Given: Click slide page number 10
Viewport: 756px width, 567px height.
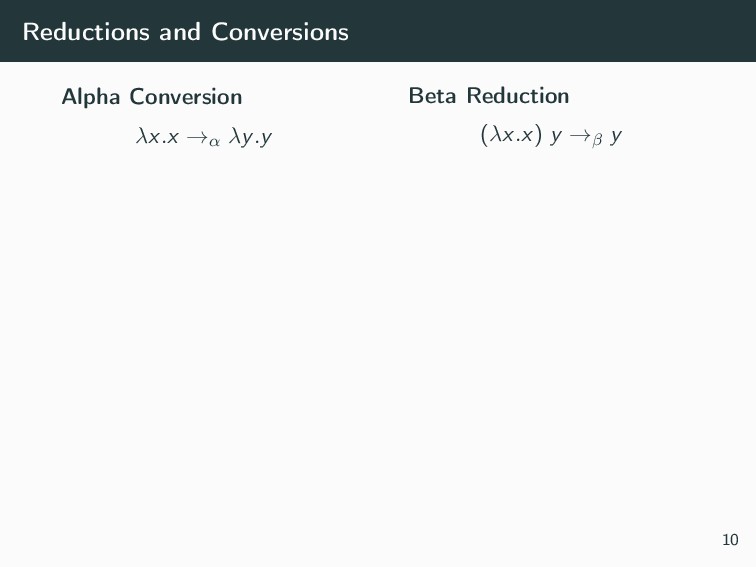Looking at the screenshot, I should click(x=730, y=541).
